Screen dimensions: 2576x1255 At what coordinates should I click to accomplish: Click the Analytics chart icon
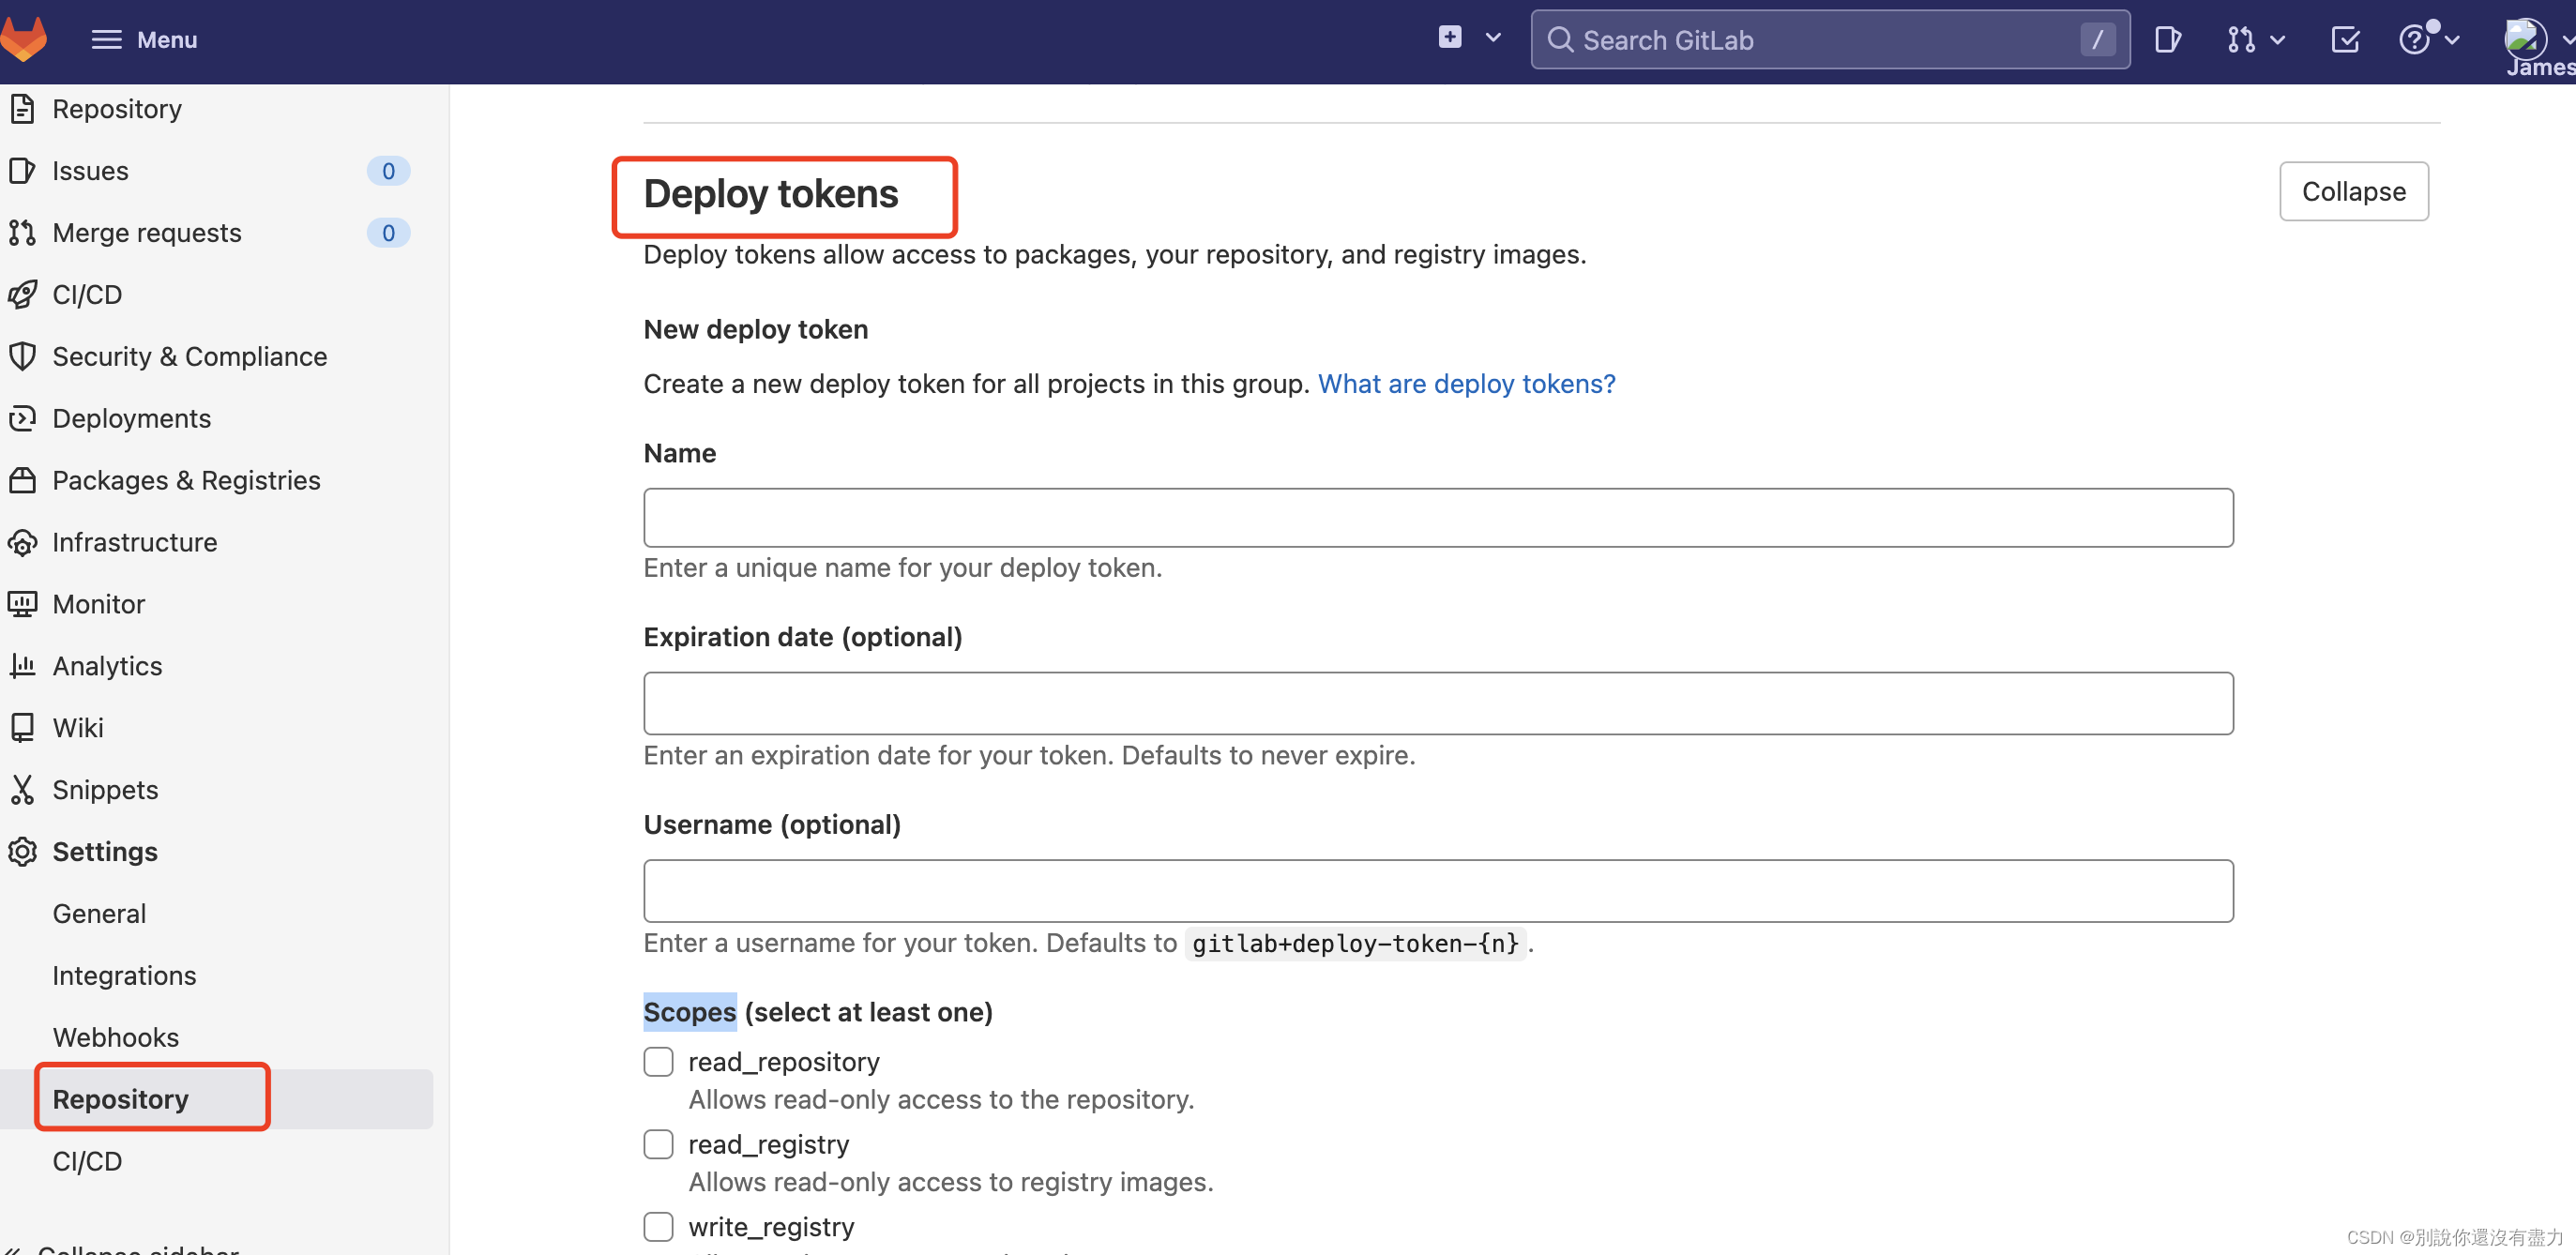click(x=22, y=665)
